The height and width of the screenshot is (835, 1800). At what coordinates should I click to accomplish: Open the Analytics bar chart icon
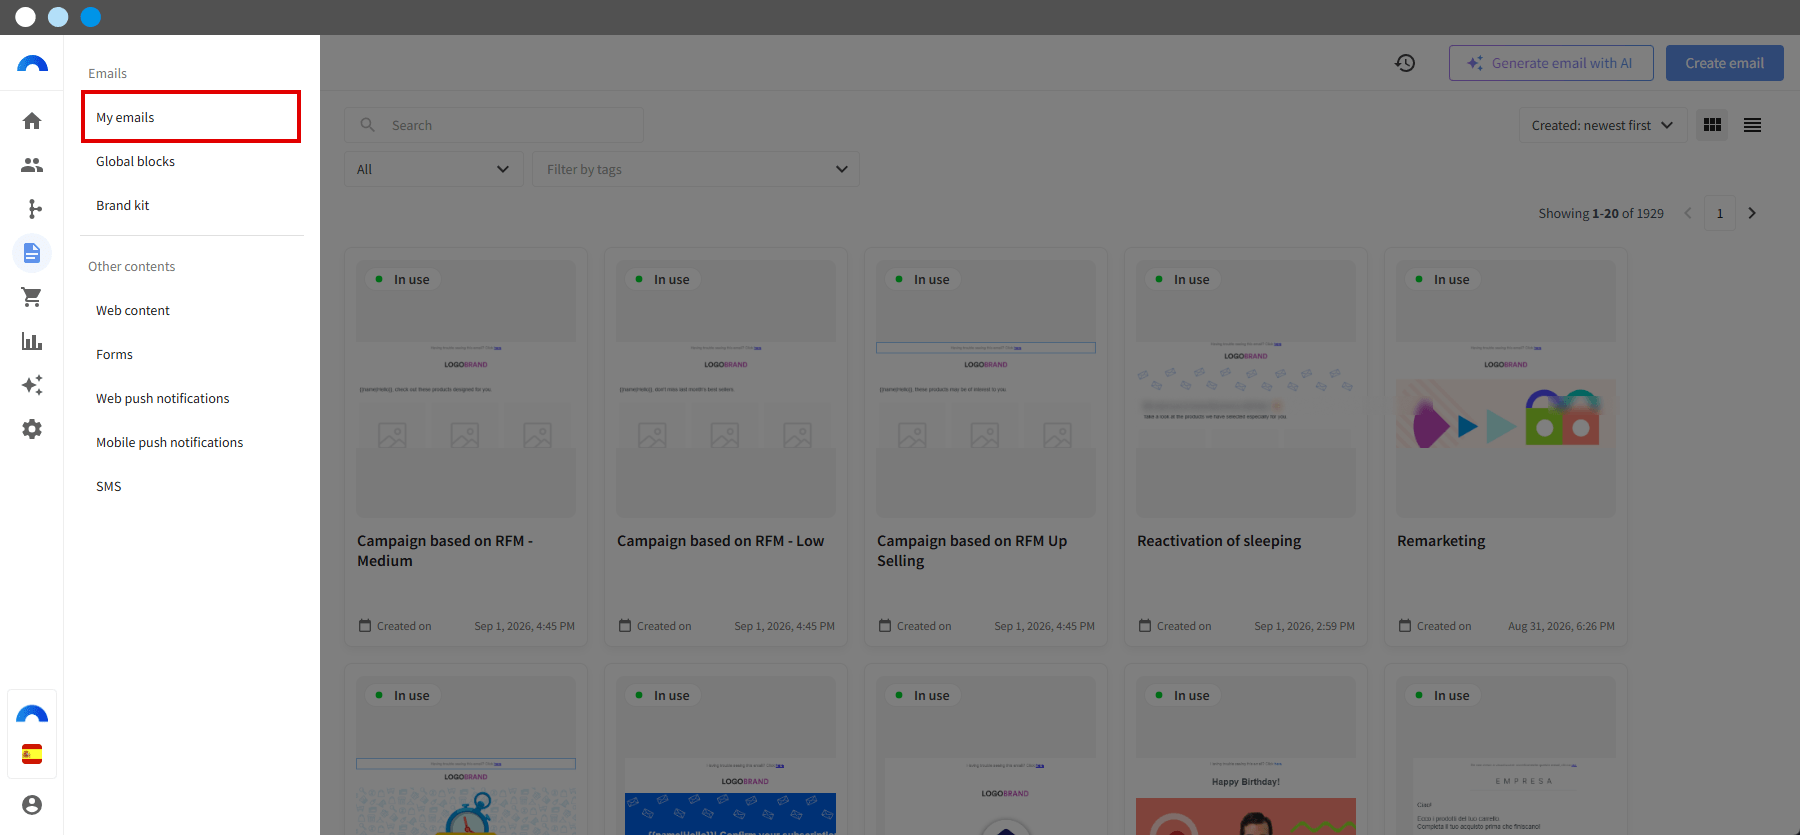click(32, 341)
